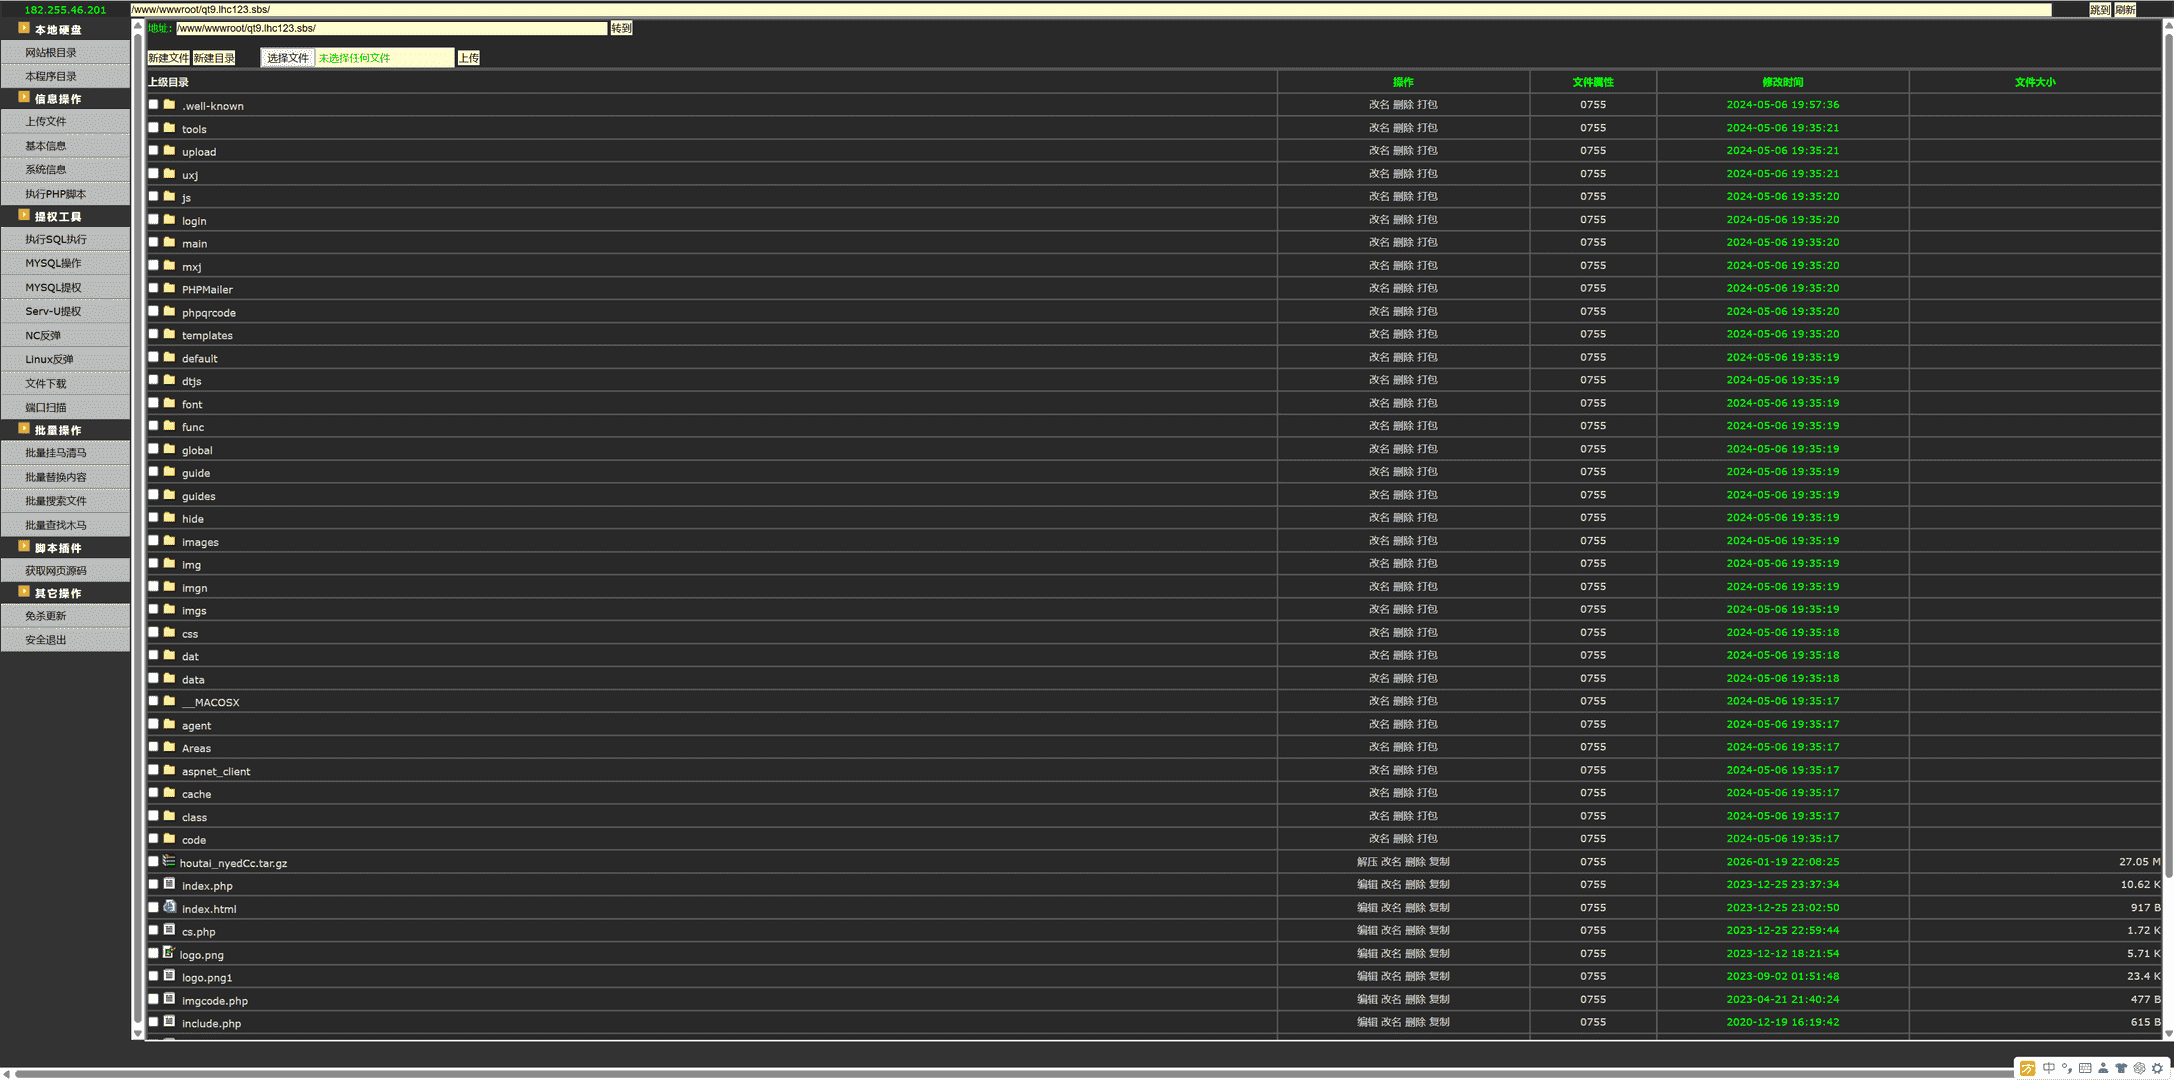This screenshot has height=1080, width=2174.
Task: Toggle the 信息操作 section arrow
Action: click(x=24, y=98)
